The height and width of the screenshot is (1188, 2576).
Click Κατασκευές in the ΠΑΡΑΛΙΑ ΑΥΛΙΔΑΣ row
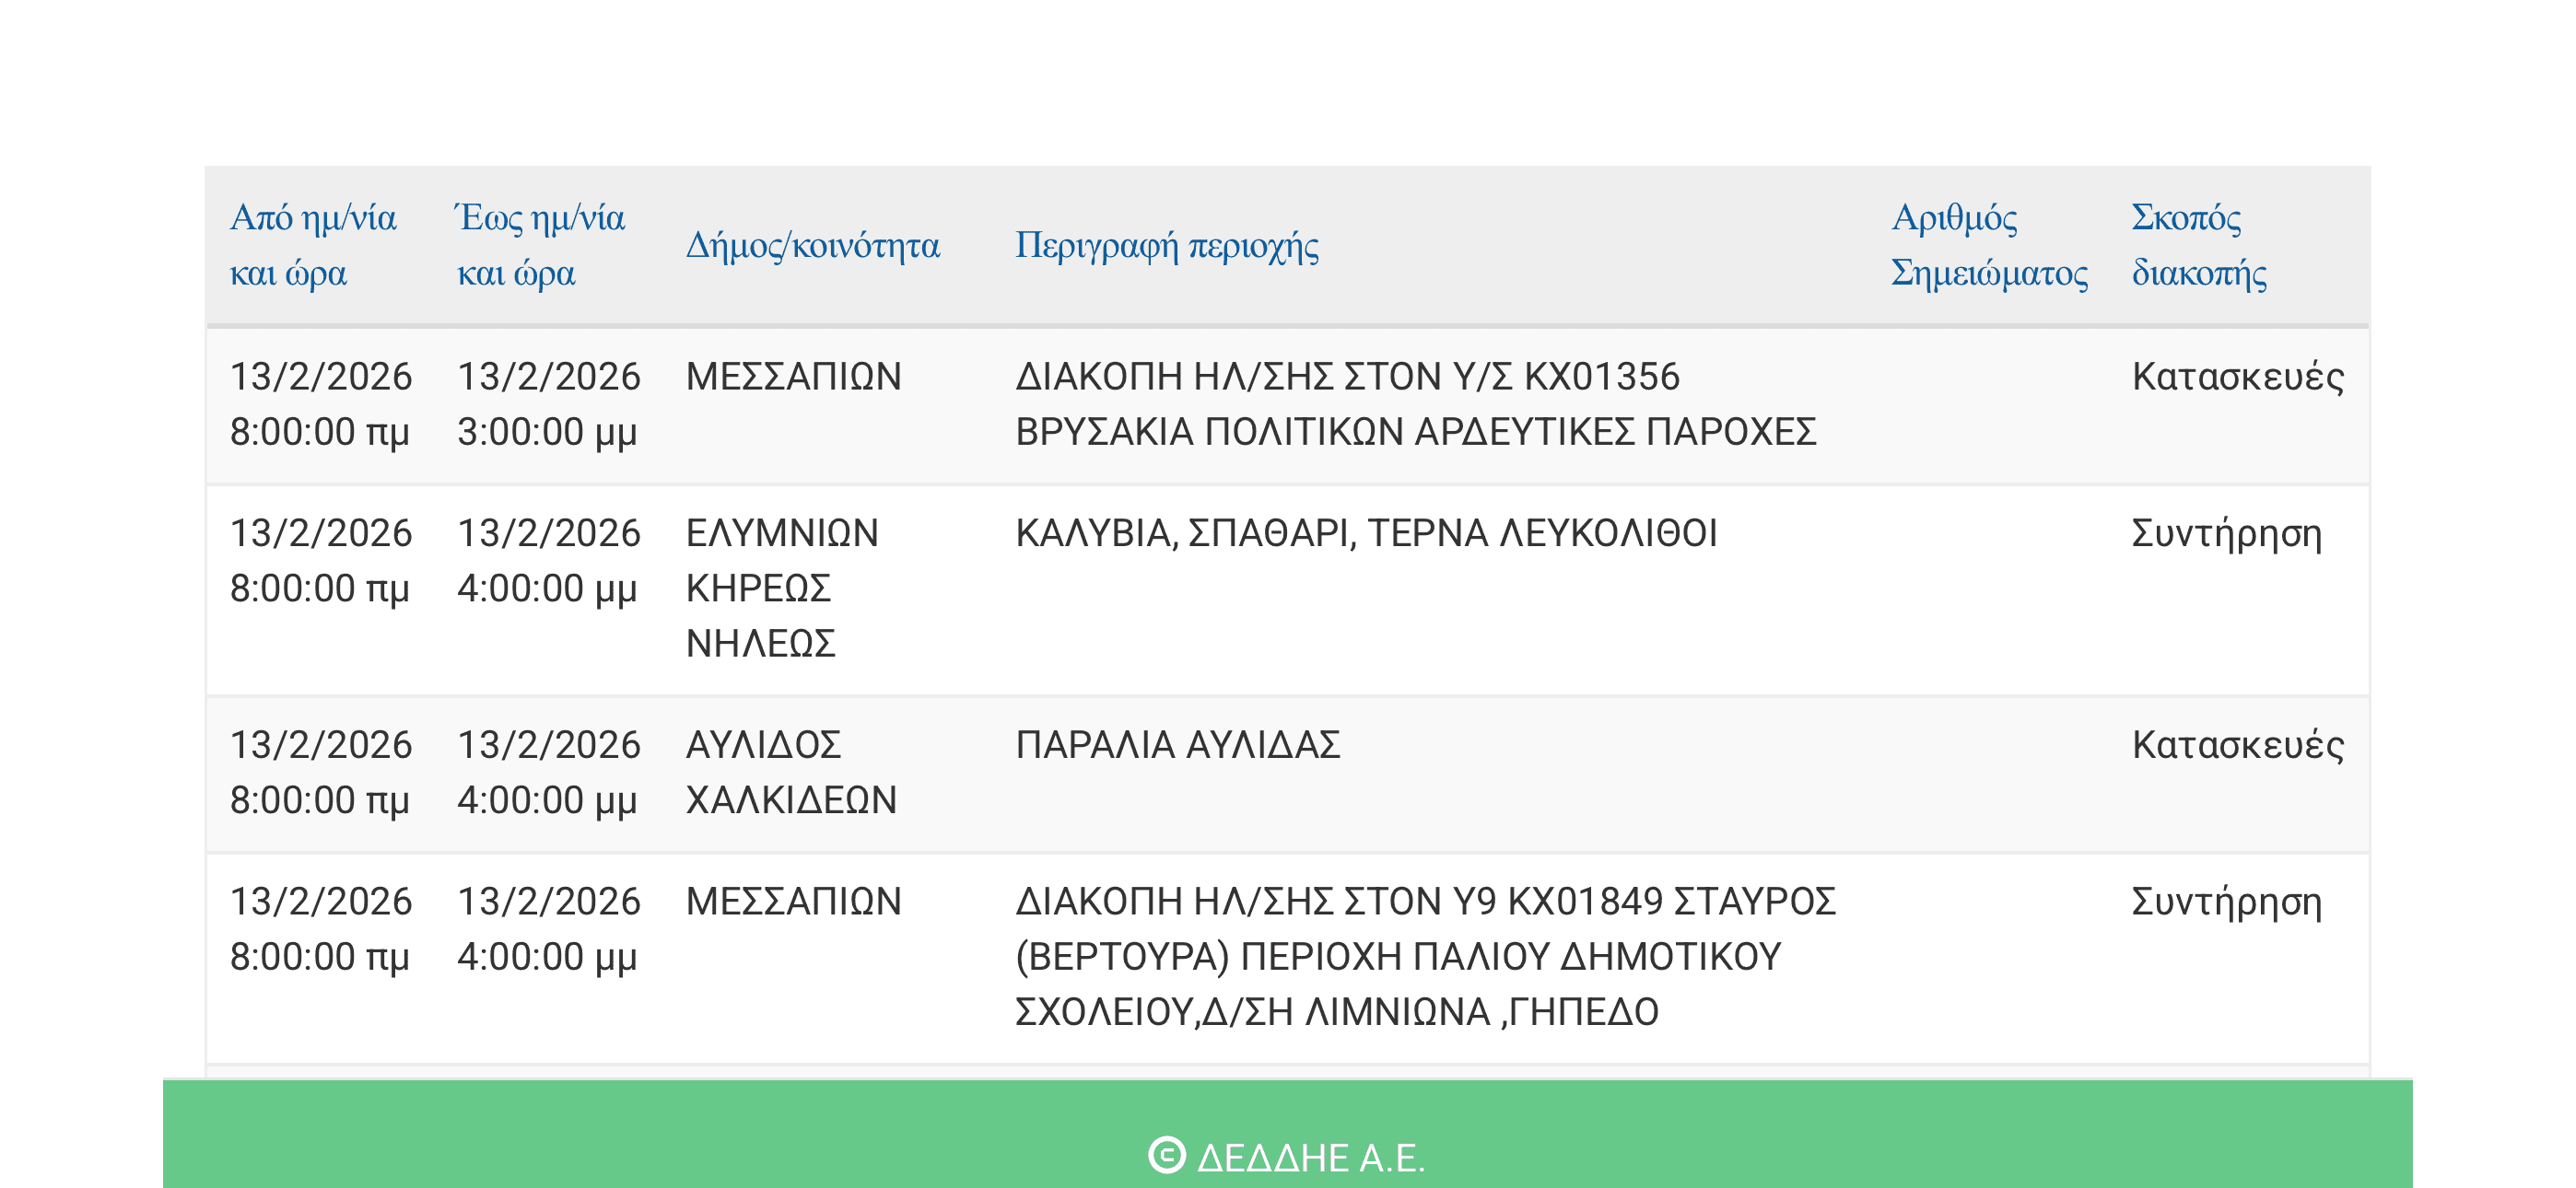(x=2237, y=745)
